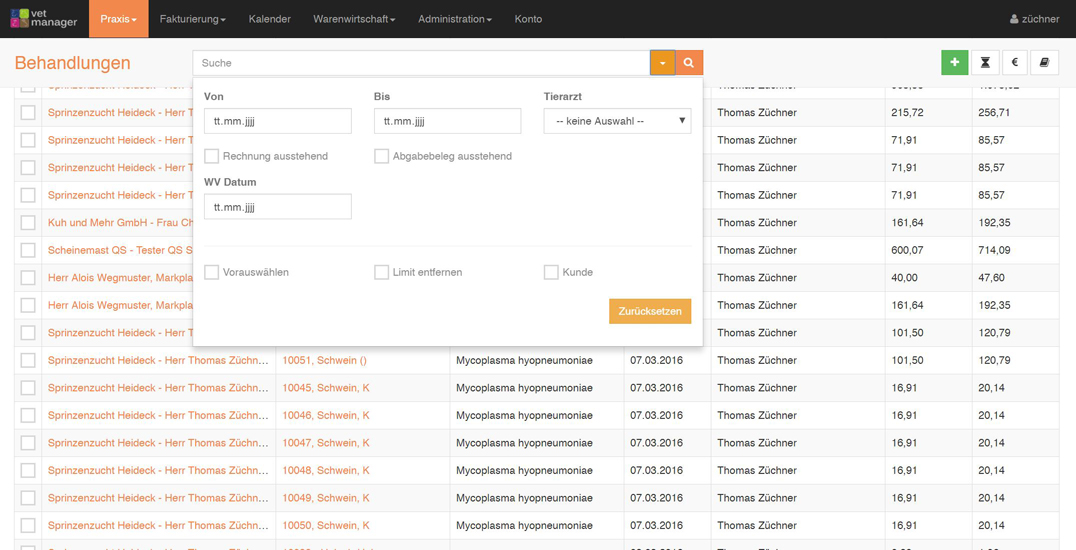This screenshot has width=1076, height=550.
Task: Enable Rechnung ausstehend checkbox
Action: [212, 156]
